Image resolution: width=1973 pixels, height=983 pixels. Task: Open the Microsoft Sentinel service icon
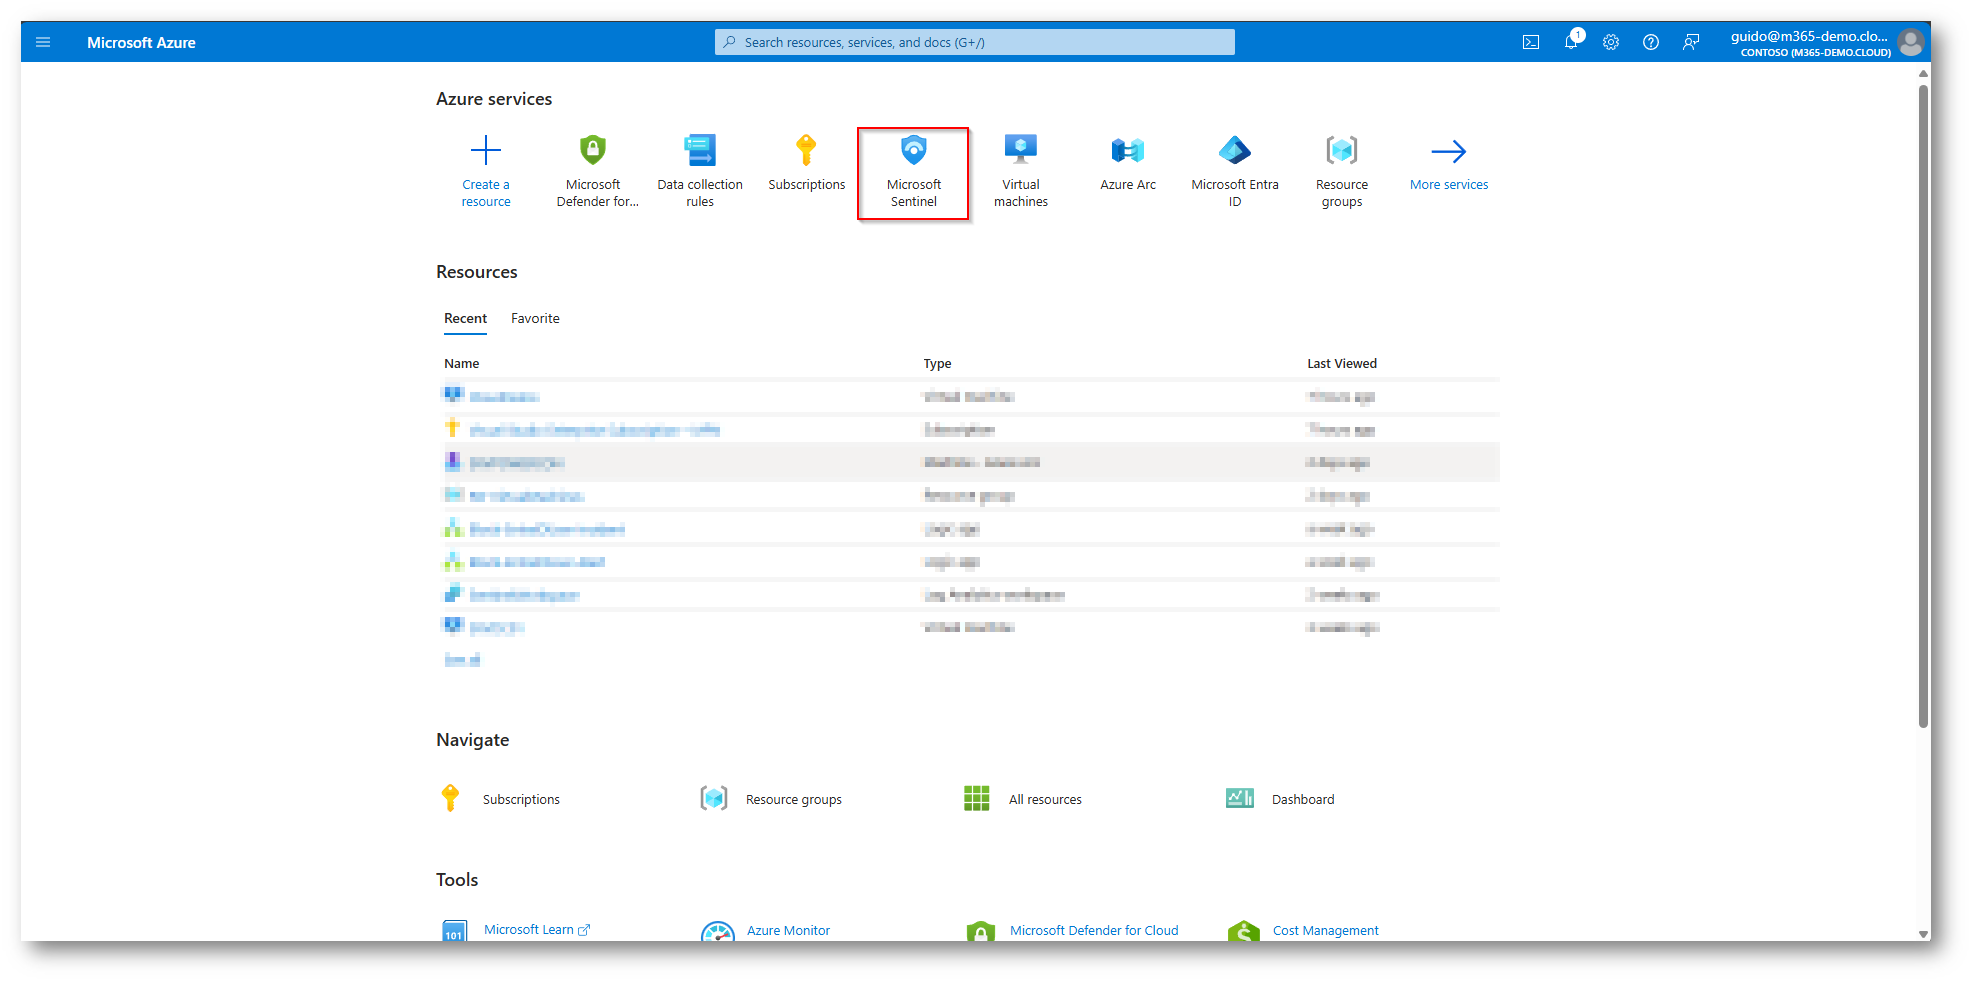click(914, 150)
